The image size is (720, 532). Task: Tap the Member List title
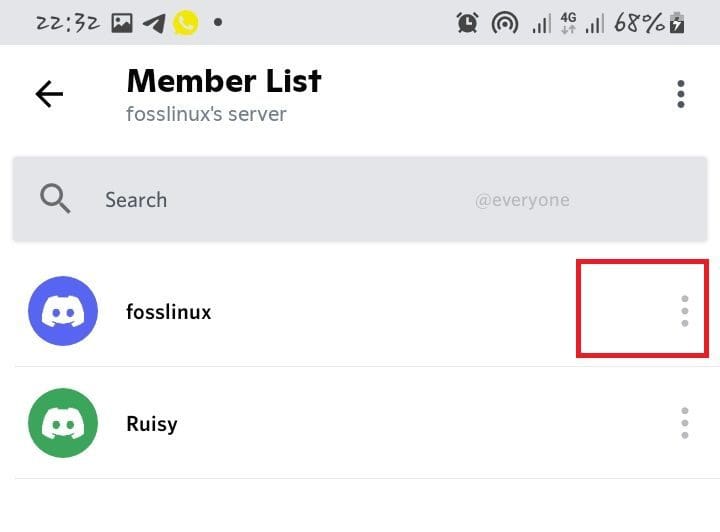[224, 81]
